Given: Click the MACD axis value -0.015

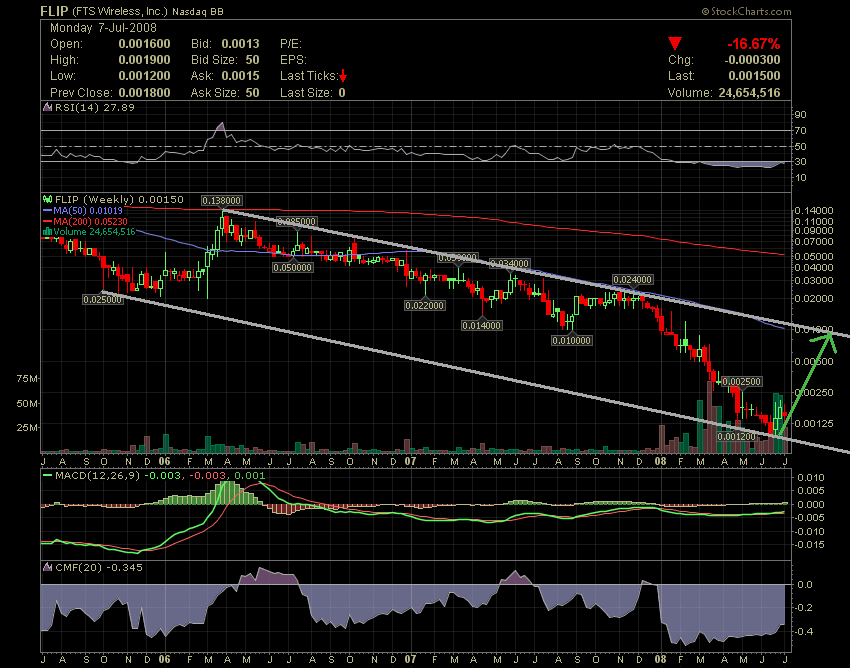Looking at the screenshot, I should (810, 545).
